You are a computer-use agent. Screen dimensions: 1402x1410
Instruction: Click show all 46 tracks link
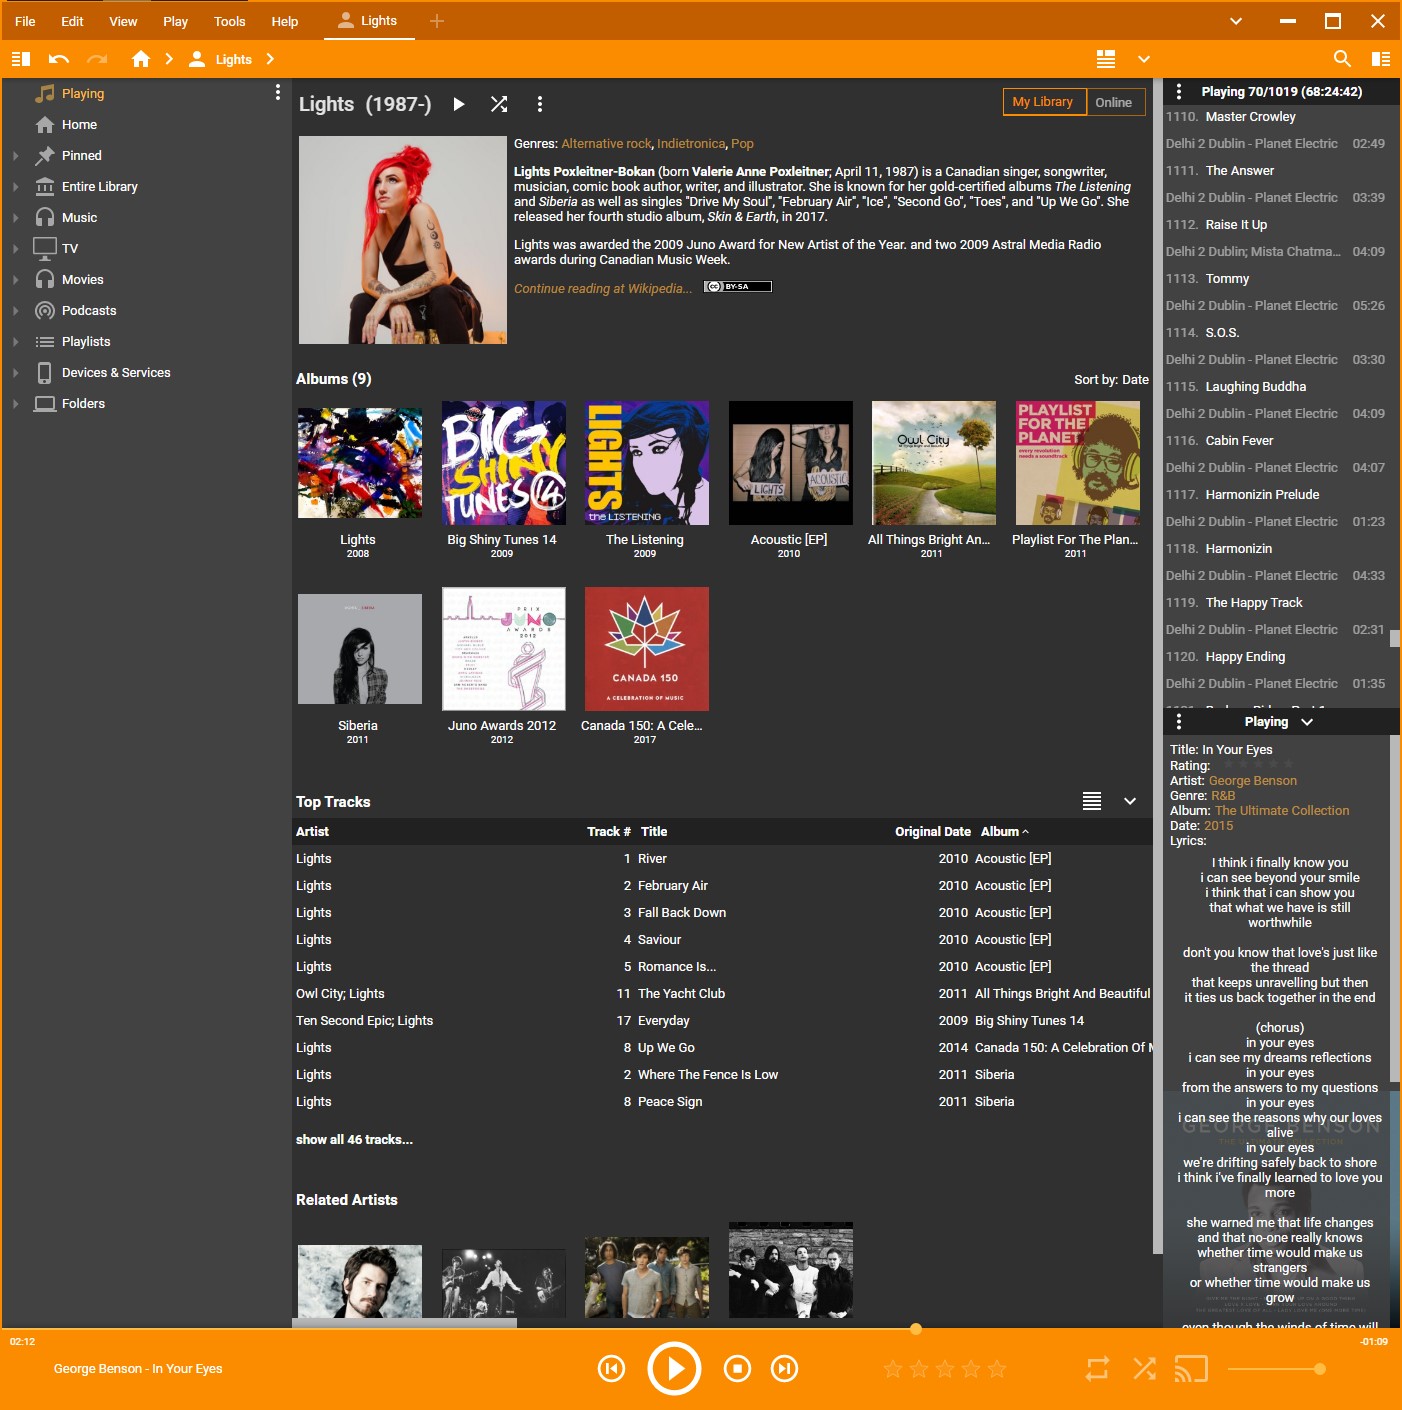coord(354,1140)
